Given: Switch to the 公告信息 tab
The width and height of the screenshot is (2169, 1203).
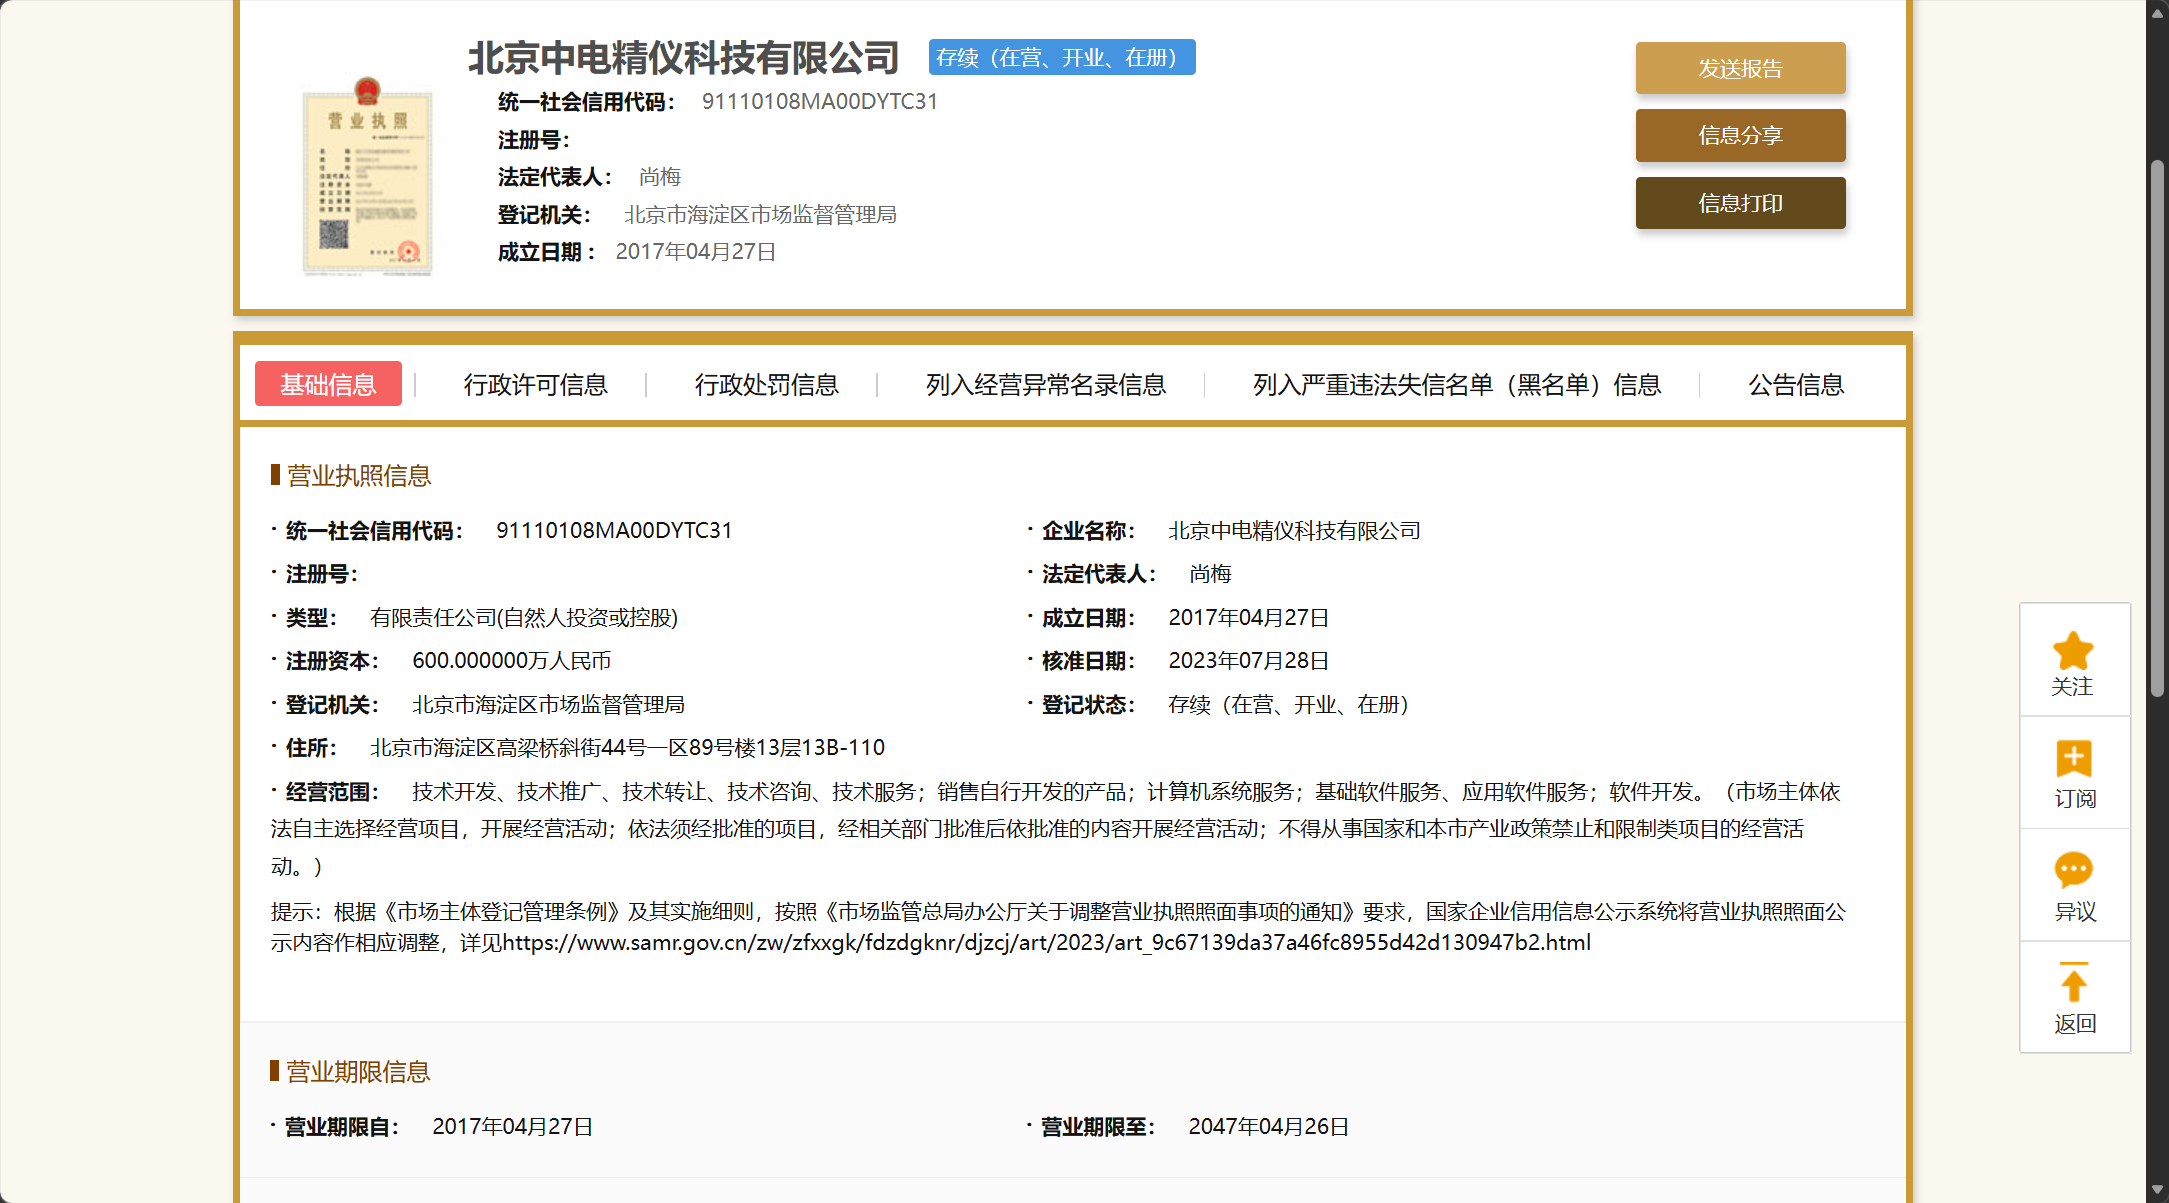Looking at the screenshot, I should (1795, 385).
